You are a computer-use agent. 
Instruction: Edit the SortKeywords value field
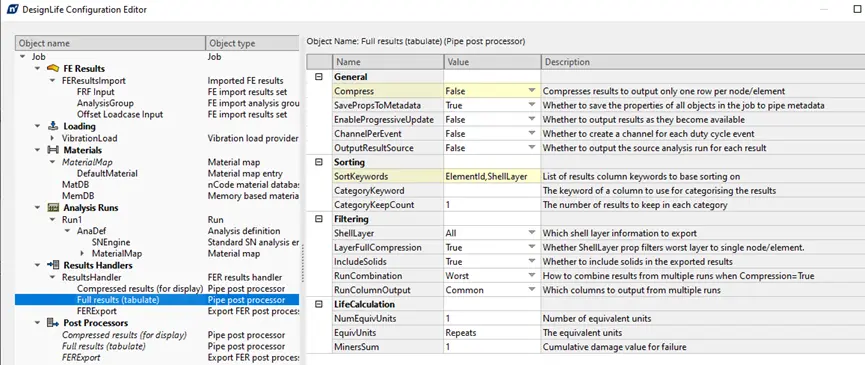pos(492,176)
